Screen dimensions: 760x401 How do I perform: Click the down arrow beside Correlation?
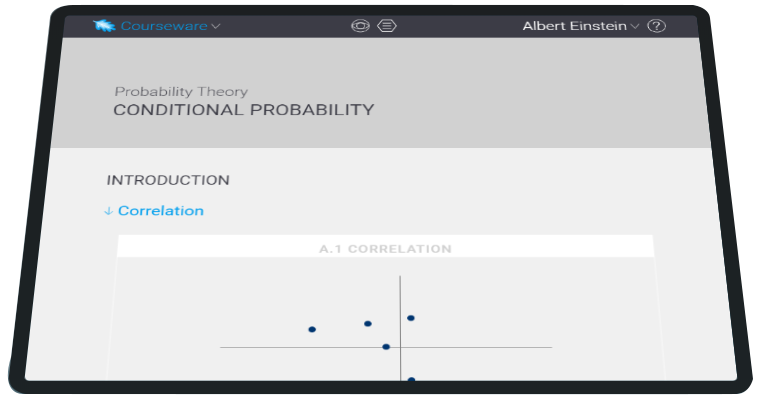pyautogui.click(x=109, y=211)
